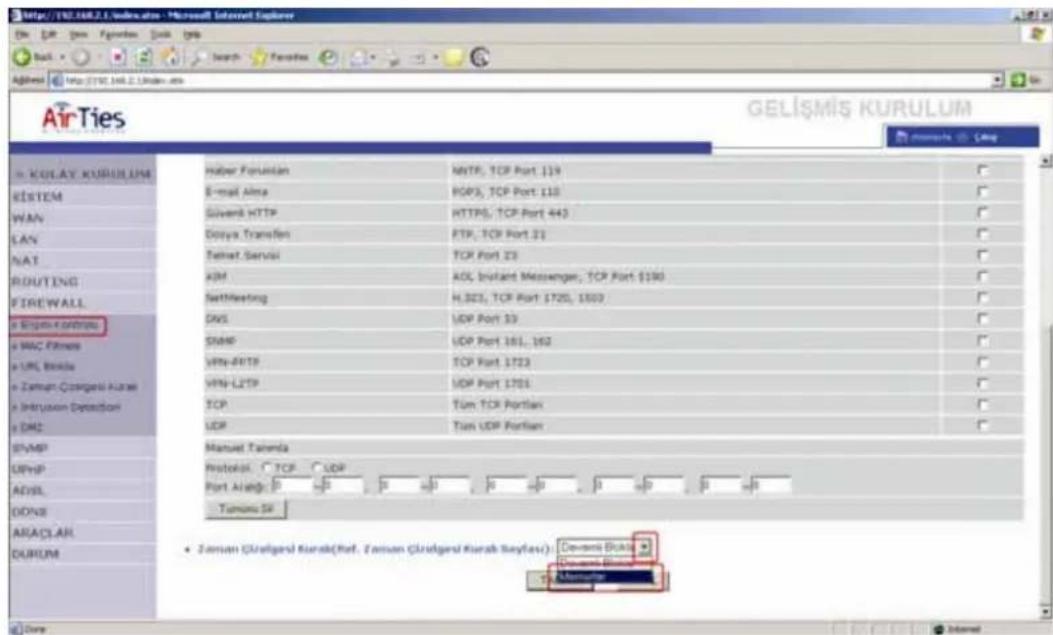Check the SNMP UDP Port 161 checkbox

(982, 341)
